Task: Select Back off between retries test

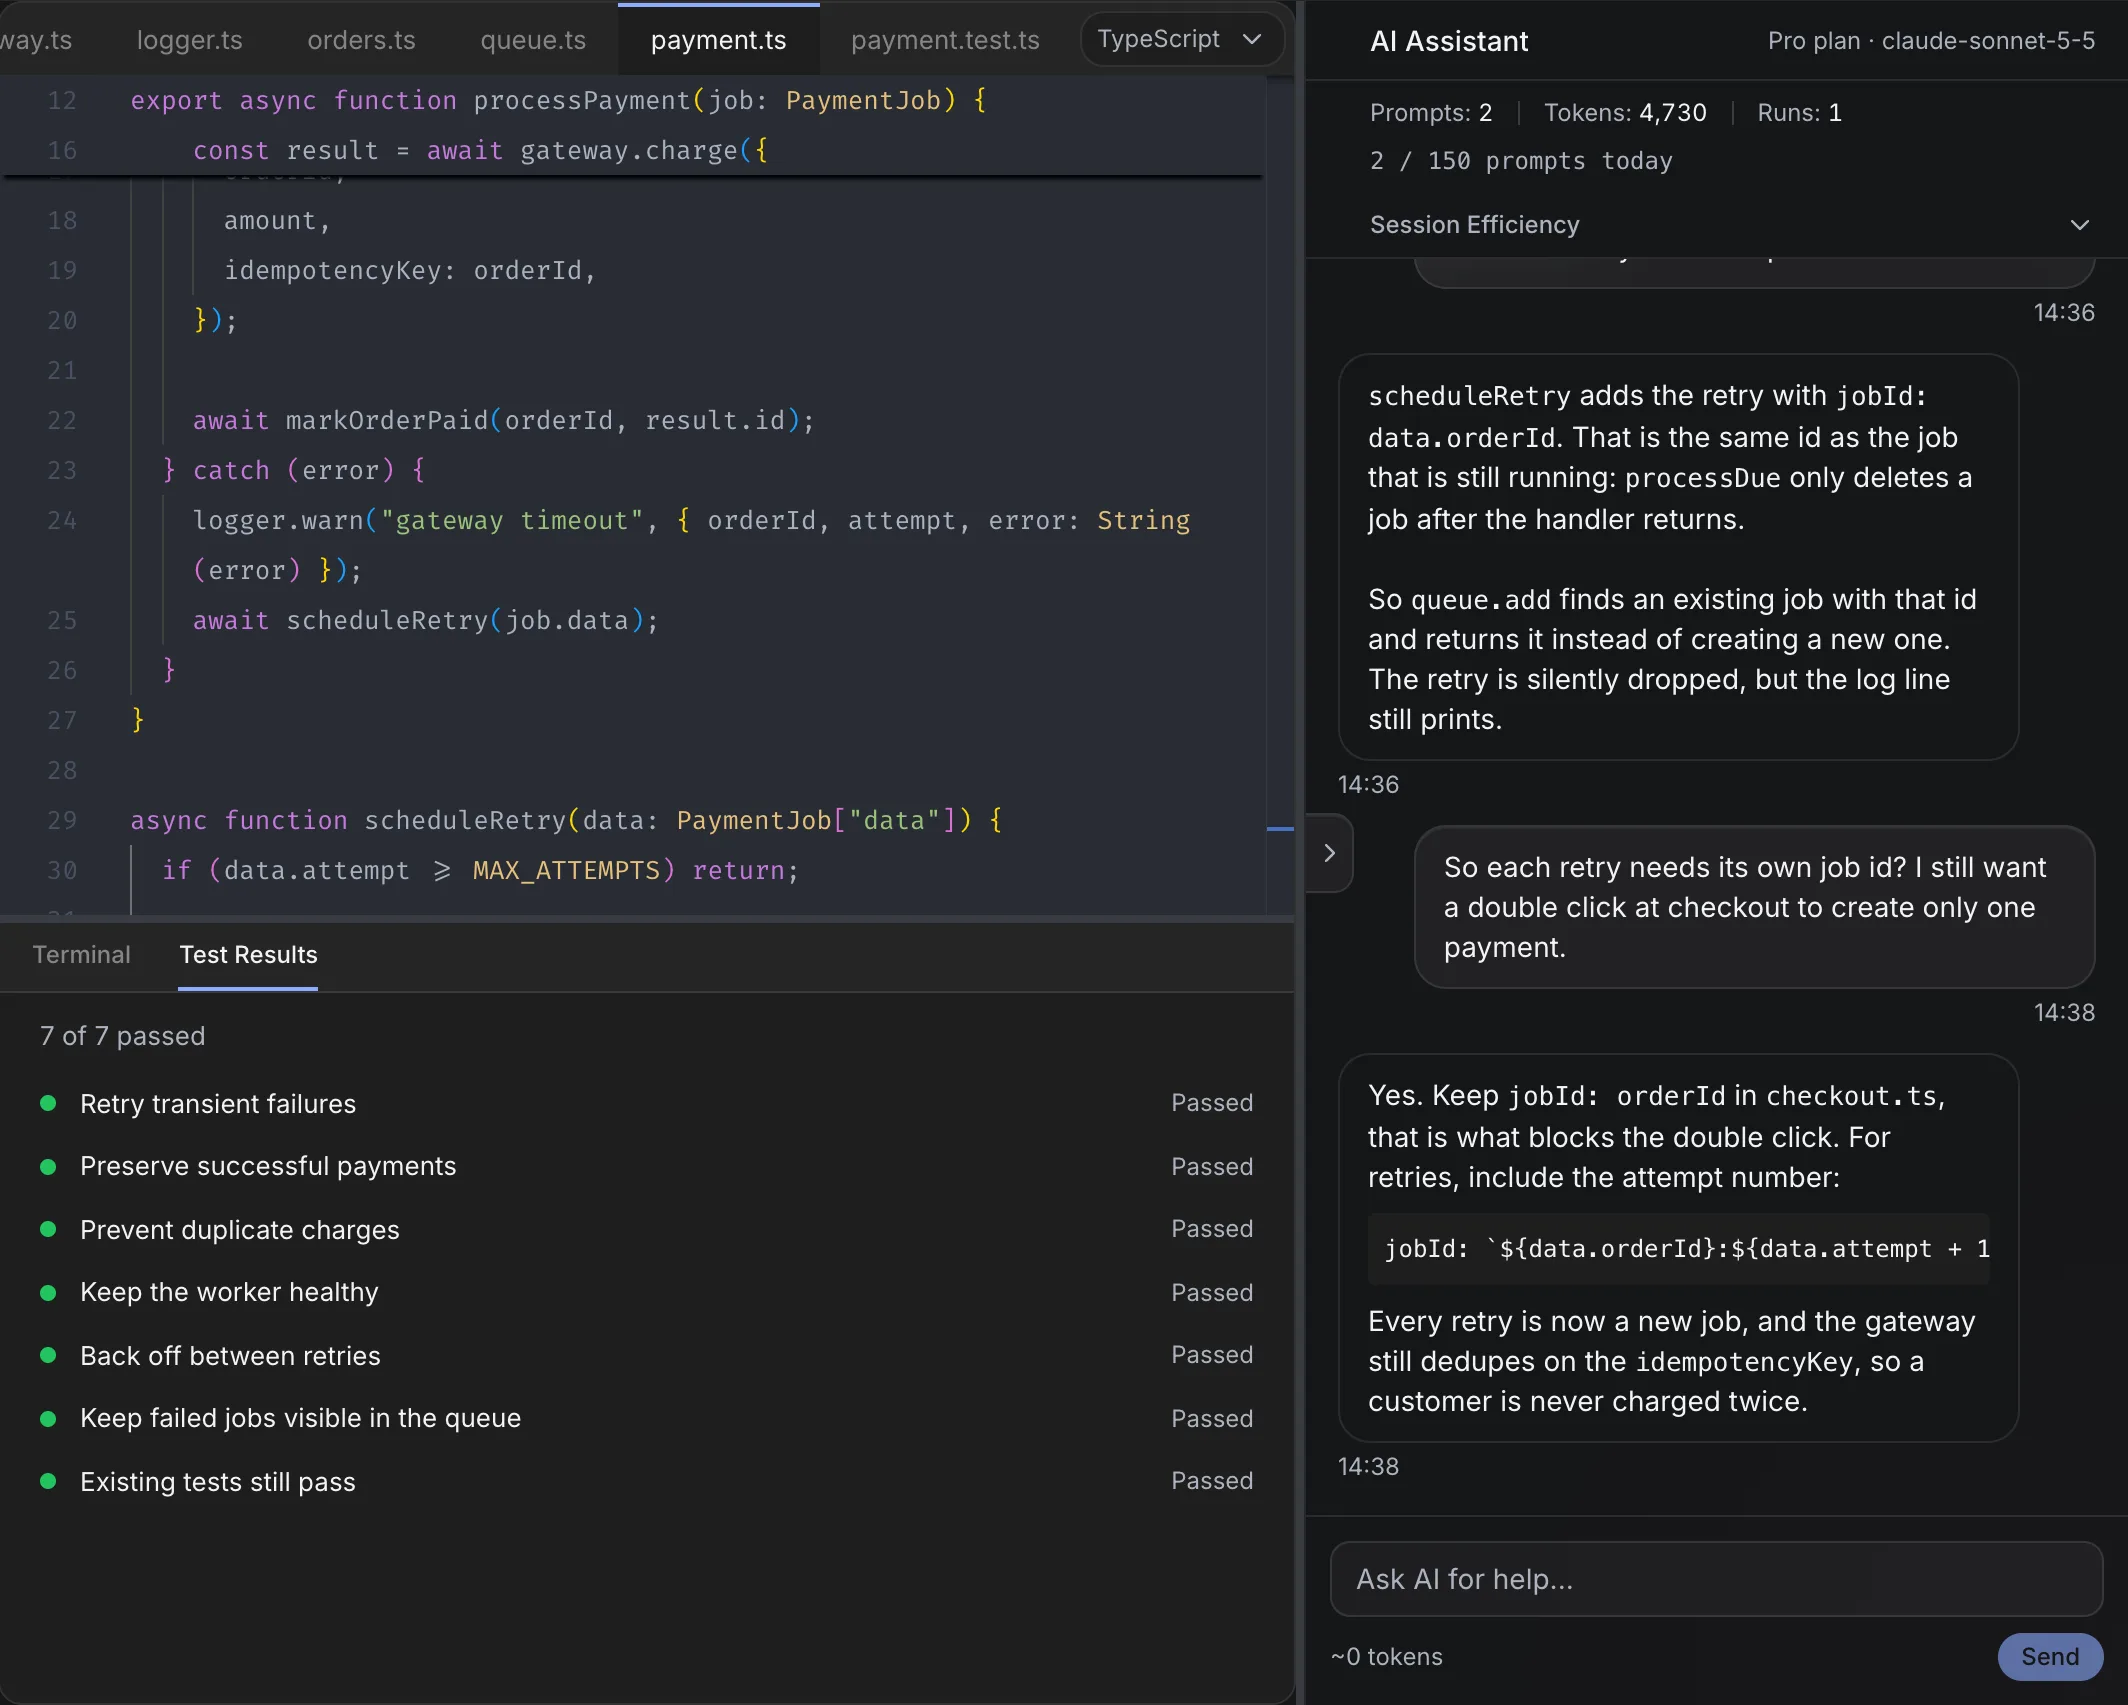Action: (646, 1355)
